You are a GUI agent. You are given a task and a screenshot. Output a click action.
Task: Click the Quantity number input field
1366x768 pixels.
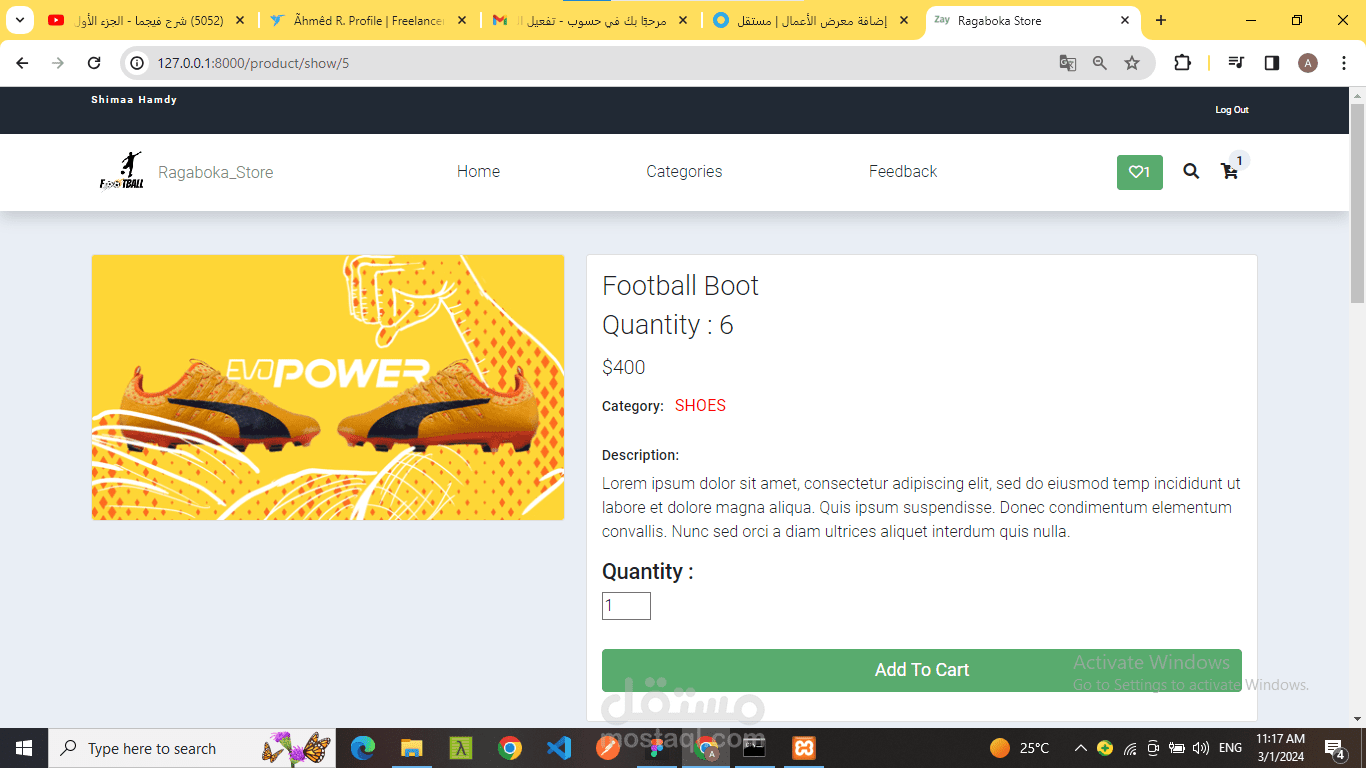(626, 606)
